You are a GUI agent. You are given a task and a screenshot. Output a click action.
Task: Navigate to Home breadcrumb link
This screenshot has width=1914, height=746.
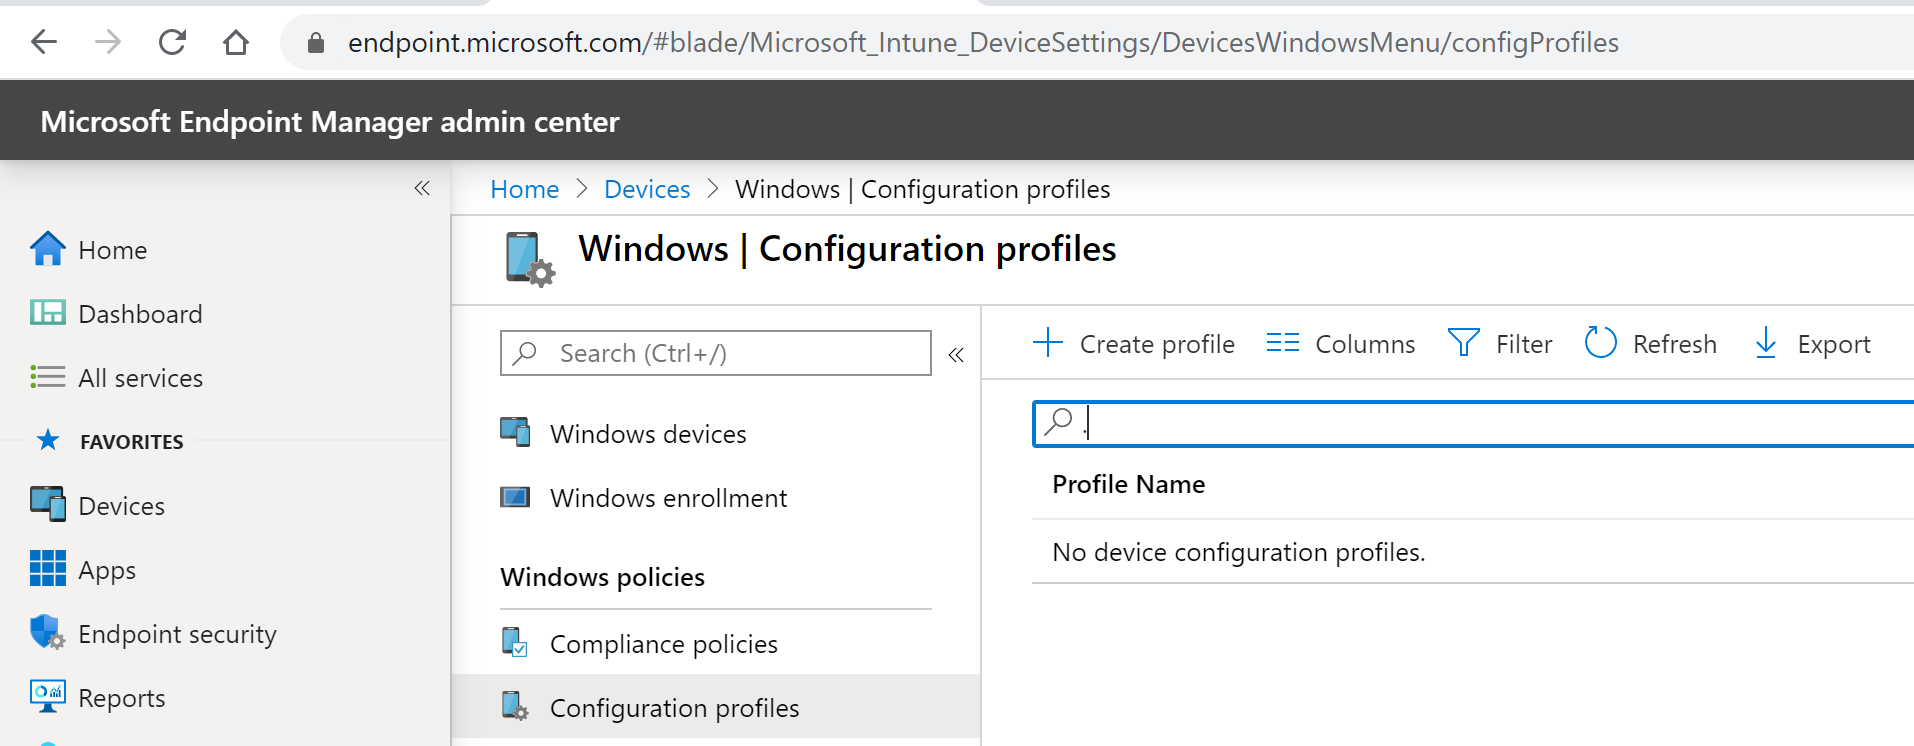coord(524,189)
